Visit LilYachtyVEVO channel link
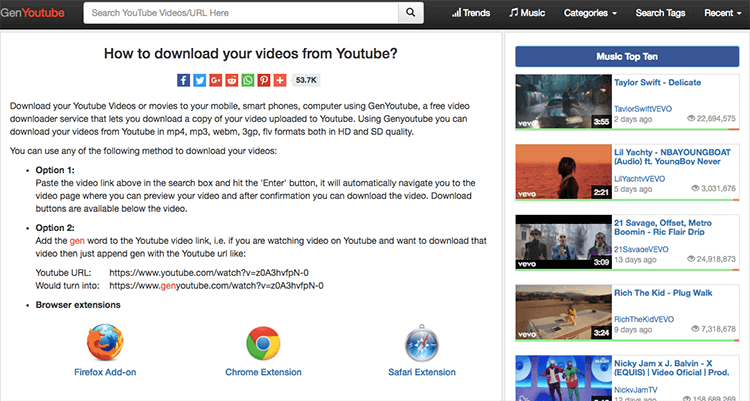 click(640, 178)
